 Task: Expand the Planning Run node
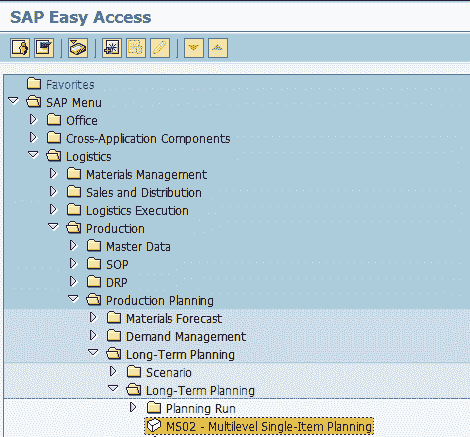133,407
